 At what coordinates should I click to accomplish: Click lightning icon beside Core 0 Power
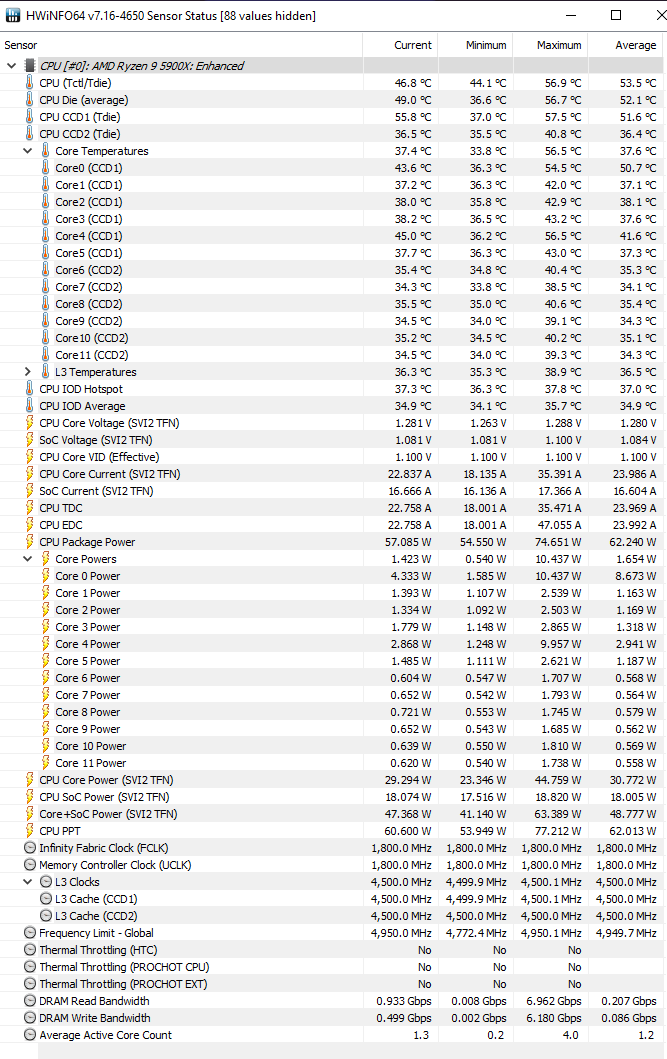pos(45,576)
